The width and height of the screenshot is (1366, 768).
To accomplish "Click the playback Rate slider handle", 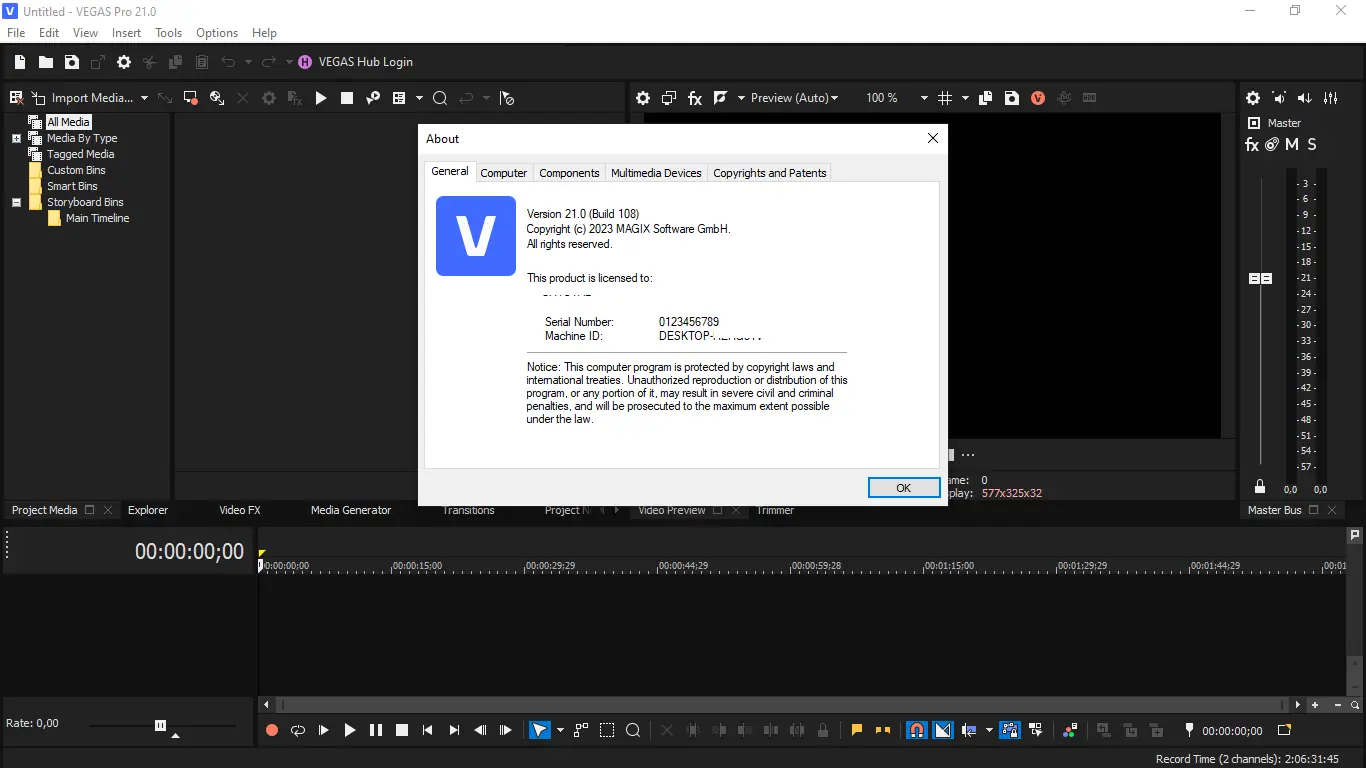I will (x=160, y=725).
